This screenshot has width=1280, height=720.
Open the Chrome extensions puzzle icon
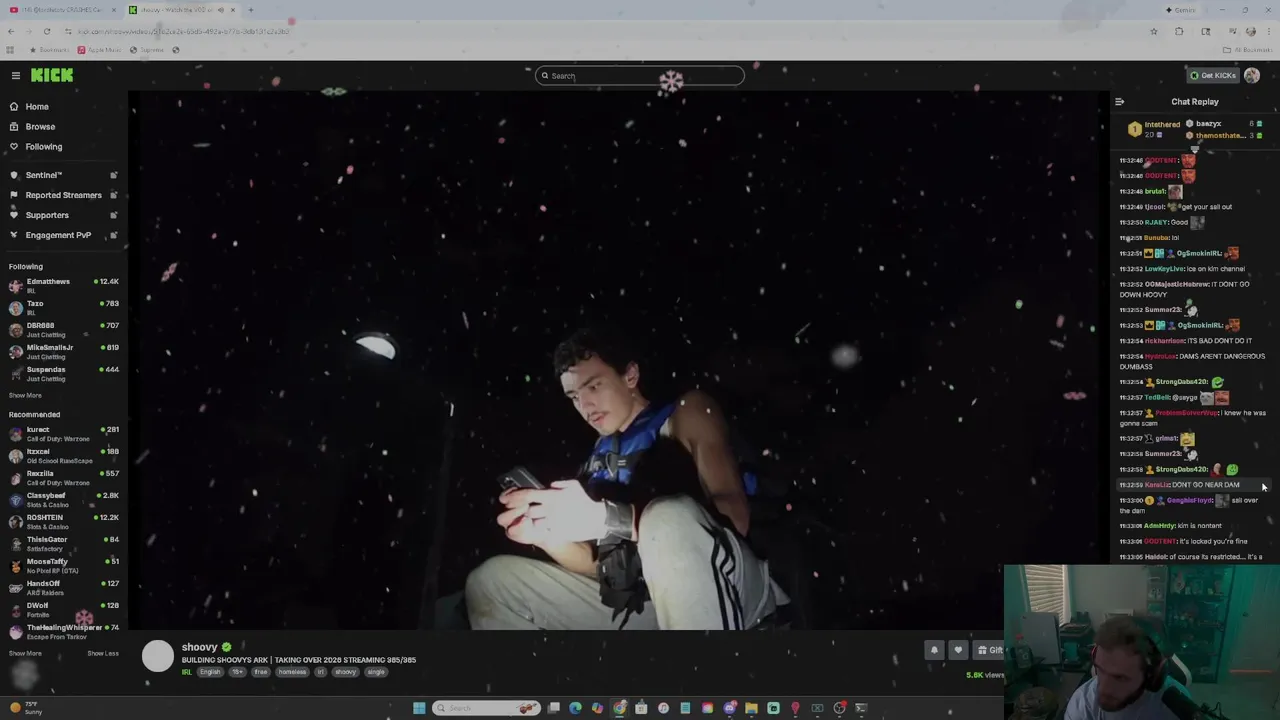1179,31
